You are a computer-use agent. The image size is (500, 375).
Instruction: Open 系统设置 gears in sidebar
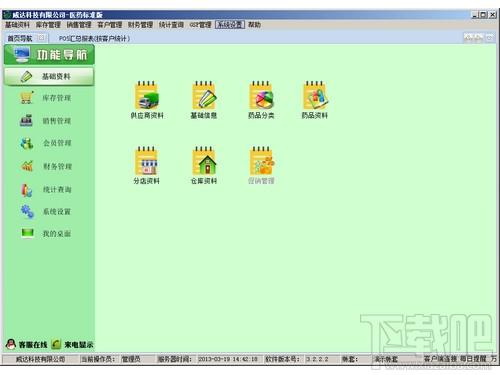click(x=46, y=212)
